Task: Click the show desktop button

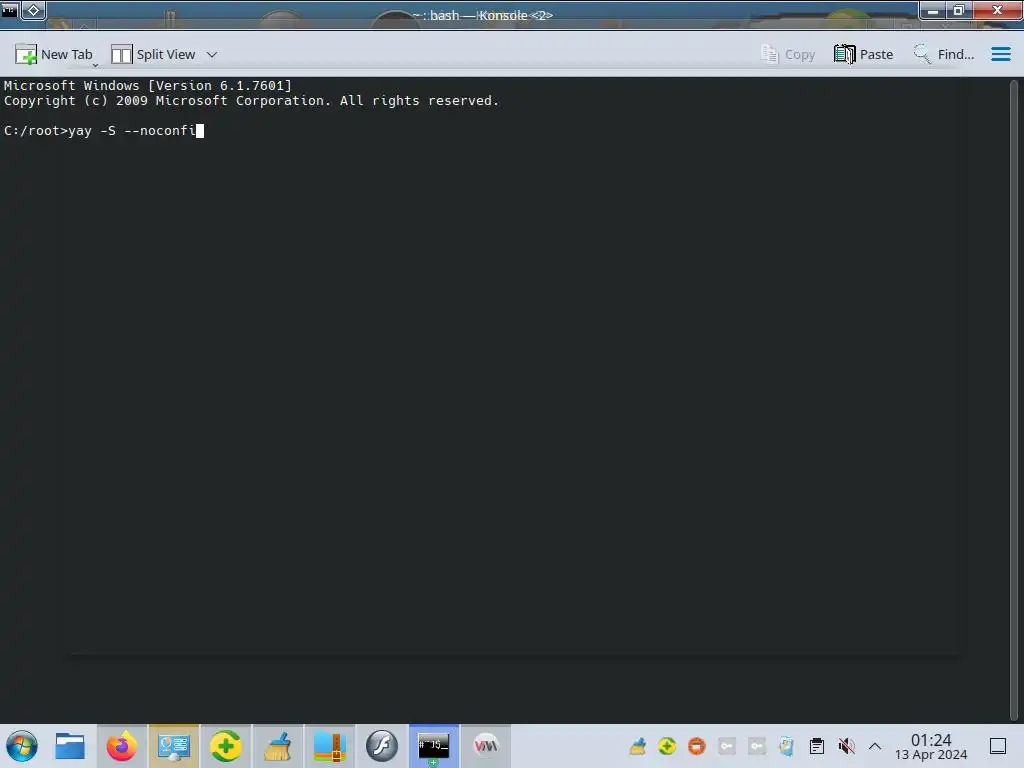Action: click(998, 746)
